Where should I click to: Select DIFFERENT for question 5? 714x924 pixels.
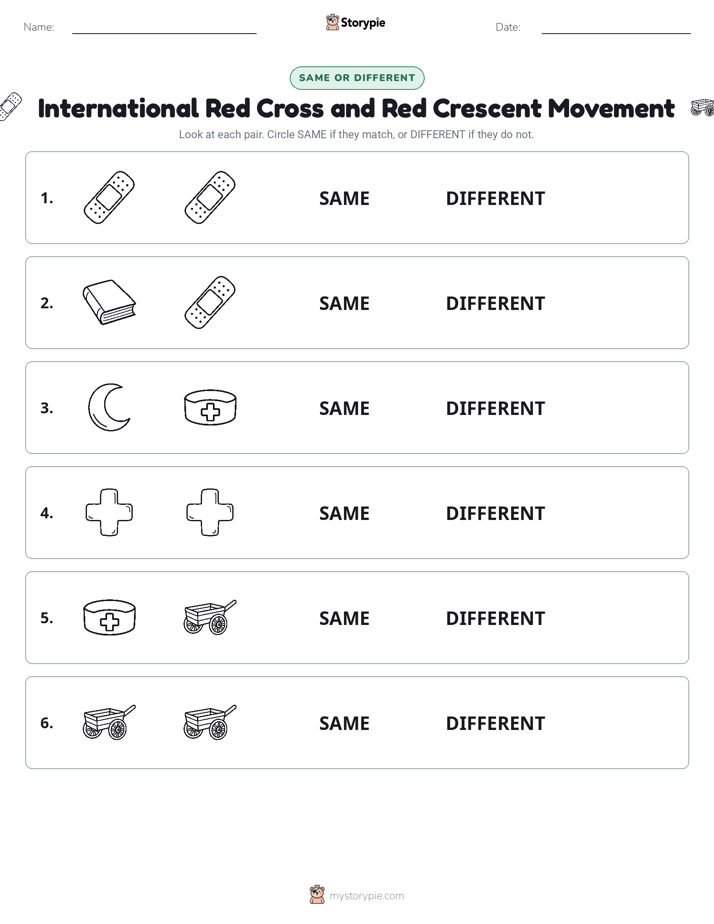coord(495,618)
